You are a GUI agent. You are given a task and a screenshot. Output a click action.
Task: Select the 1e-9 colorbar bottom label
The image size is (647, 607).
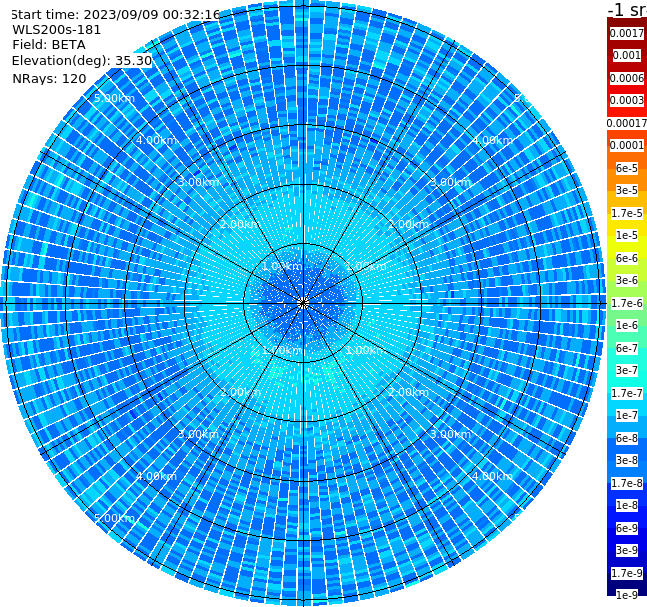[x=627, y=595]
